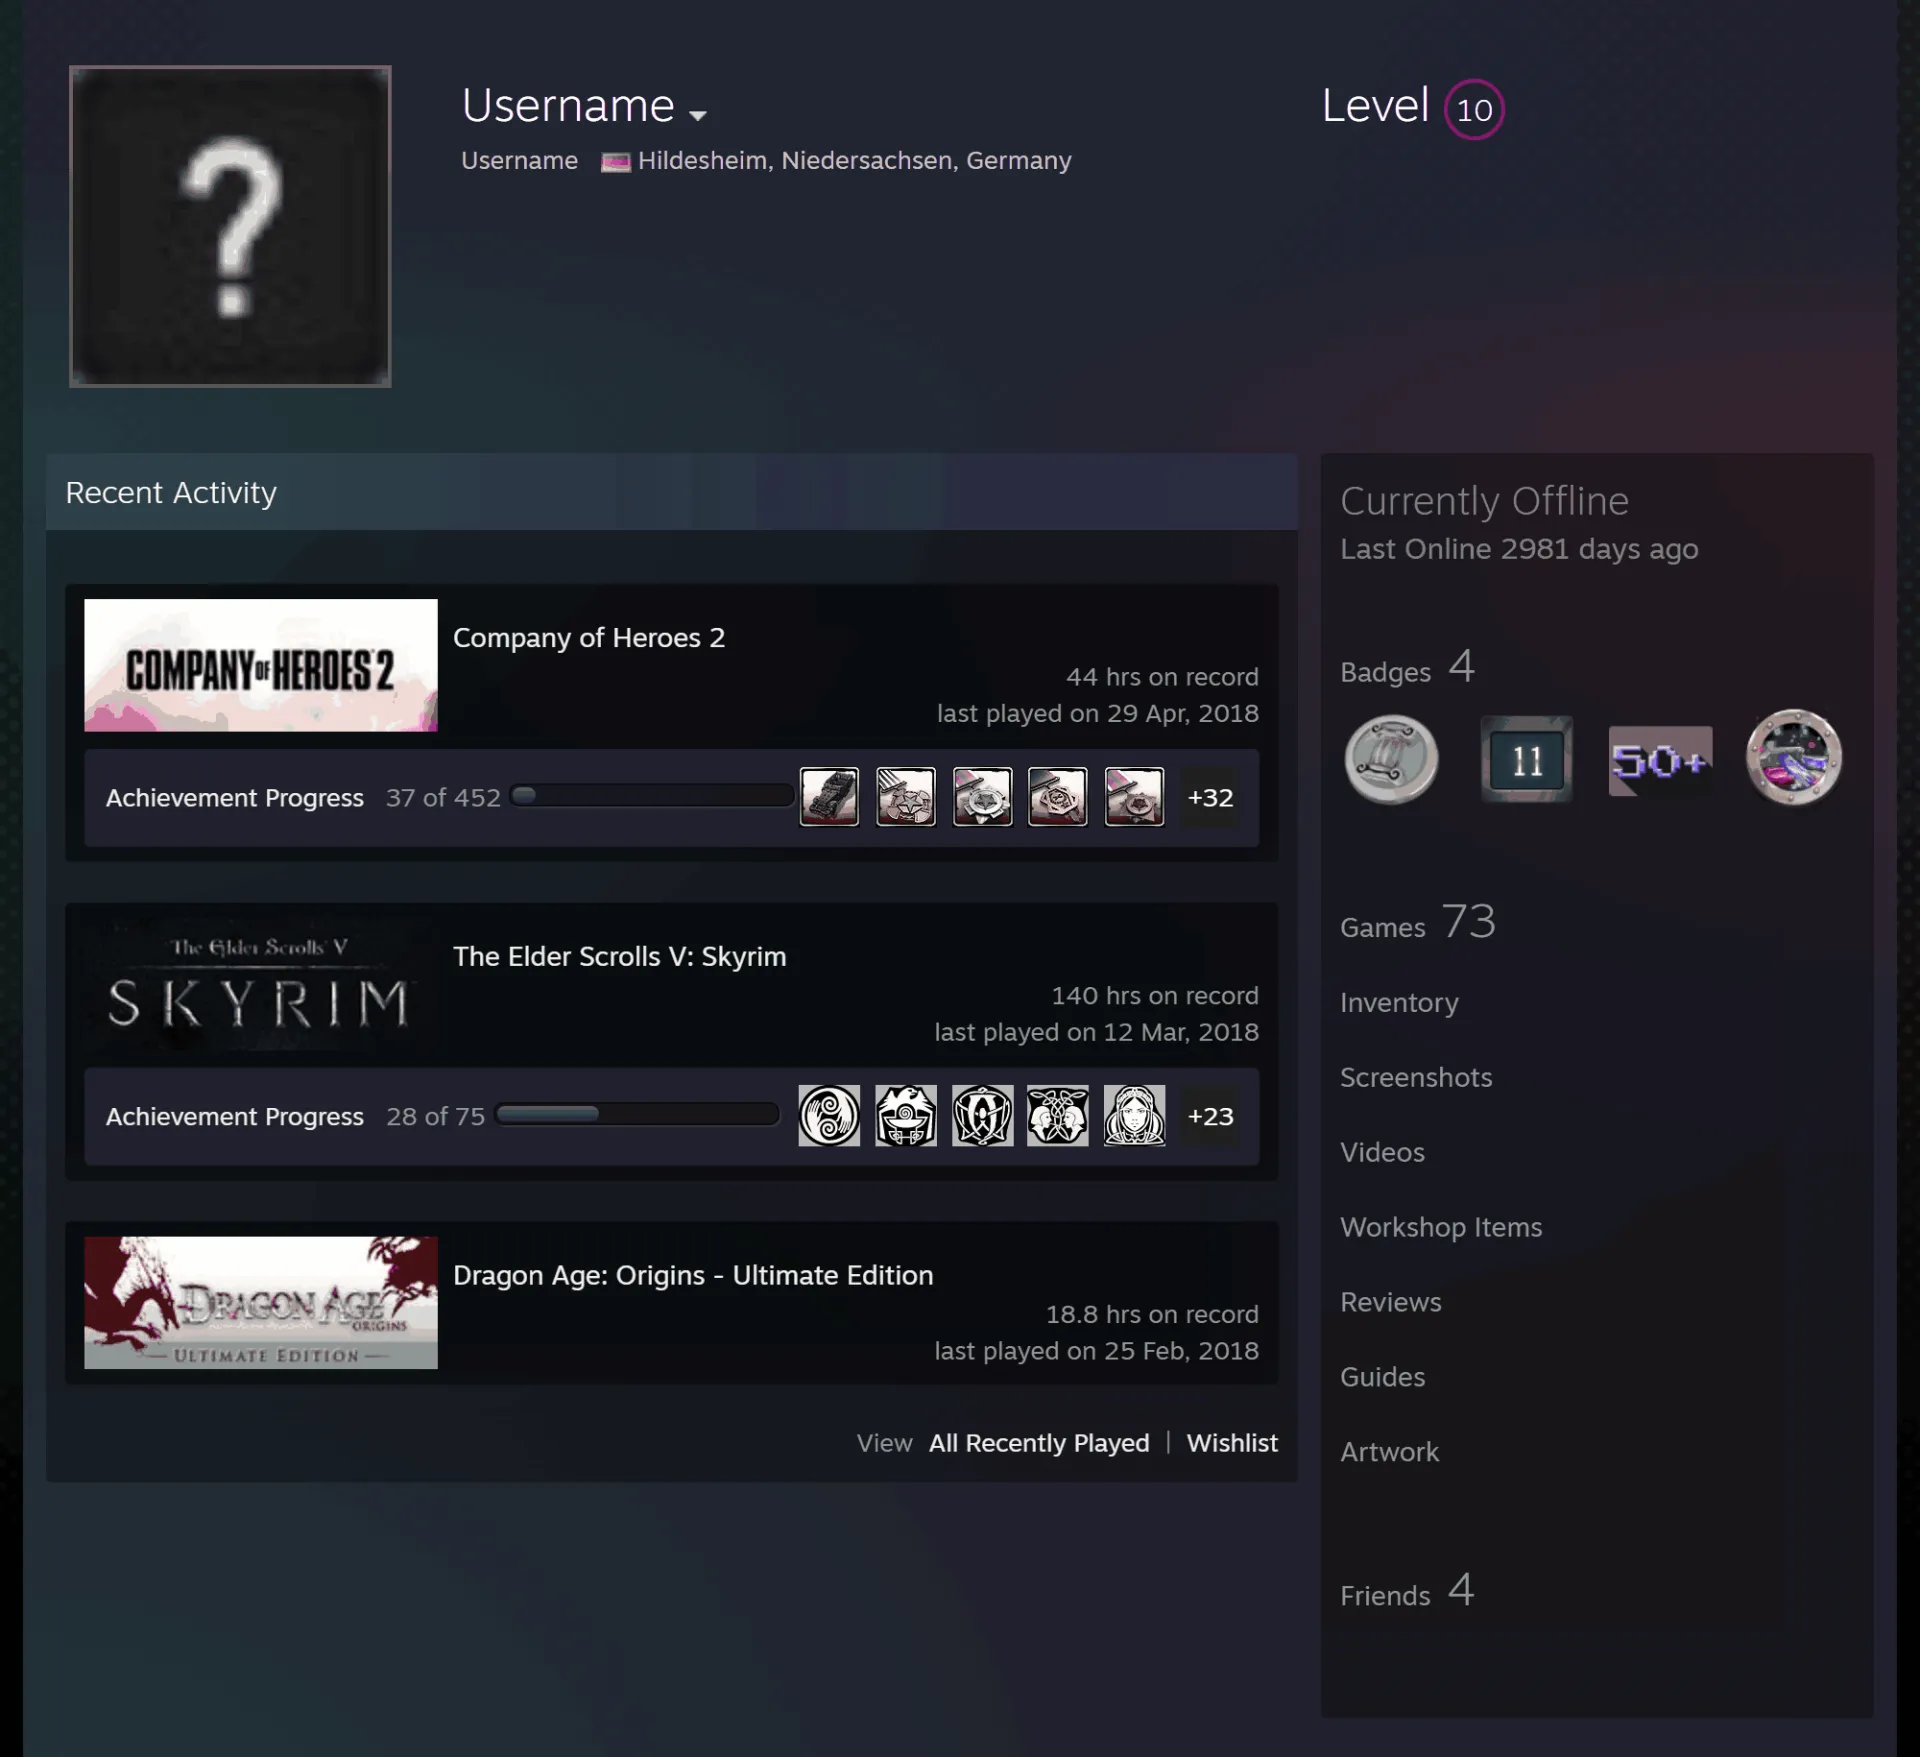Screen dimensions: 1920x1757
Task: Open Screenshots from the profile sidebar
Action: pos(1416,1078)
